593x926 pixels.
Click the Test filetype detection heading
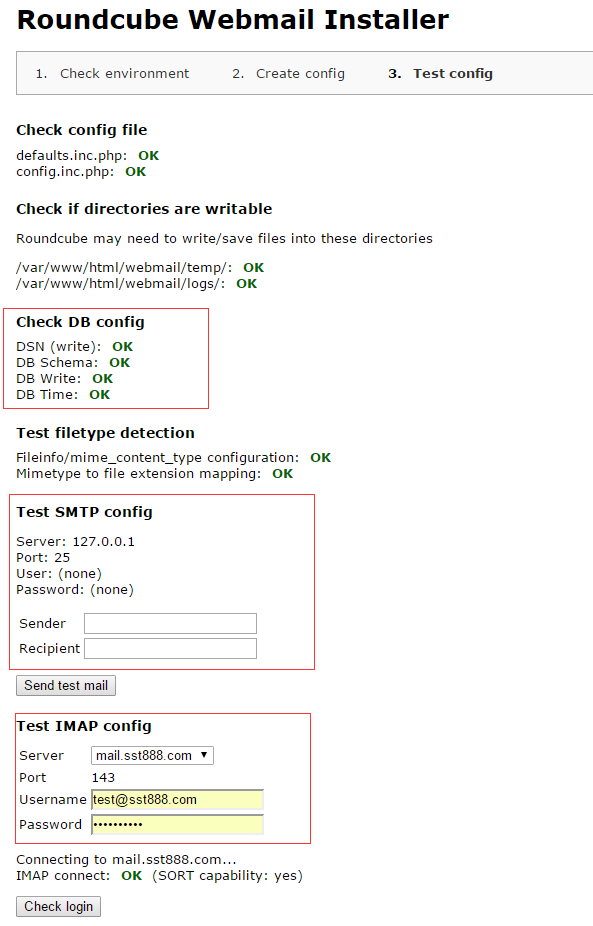tap(105, 433)
